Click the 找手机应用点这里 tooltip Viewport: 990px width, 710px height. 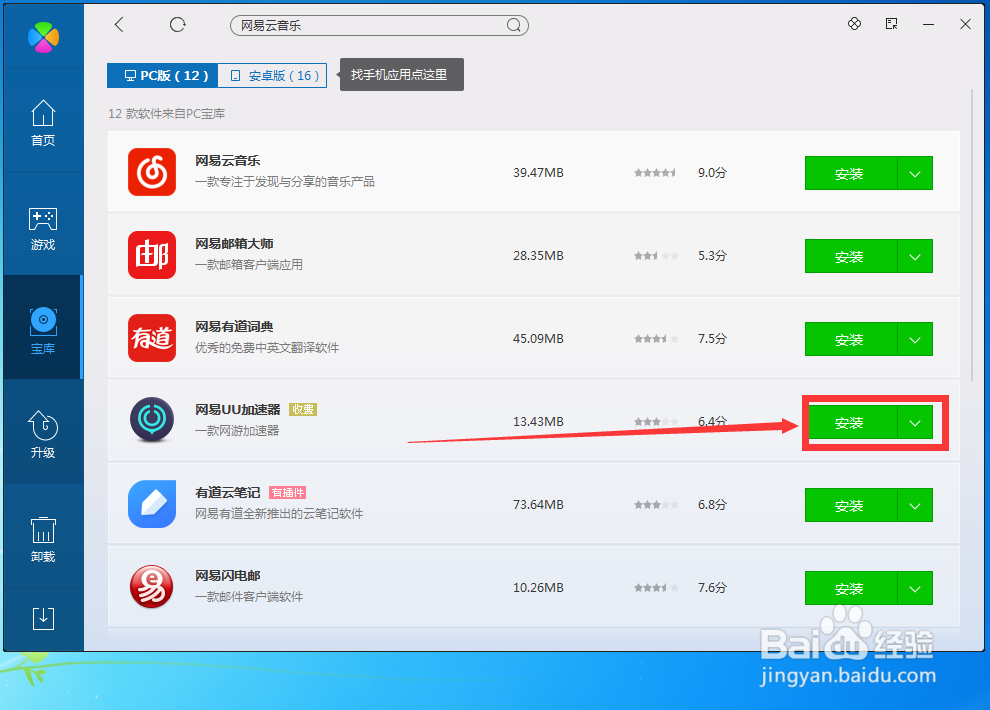click(402, 74)
